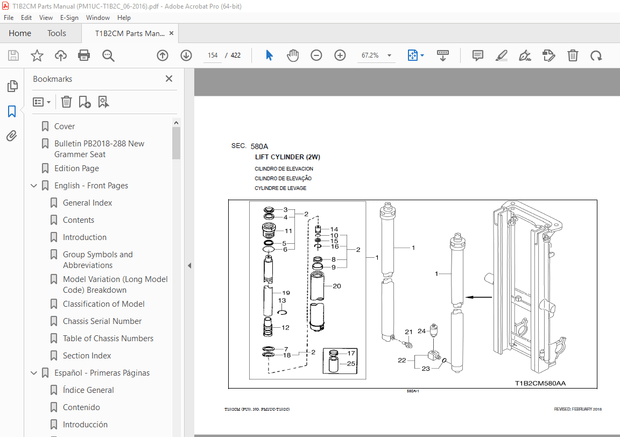The height and width of the screenshot is (437, 620).
Task: Upload file to cloud icon
Action: pos(60,55)
